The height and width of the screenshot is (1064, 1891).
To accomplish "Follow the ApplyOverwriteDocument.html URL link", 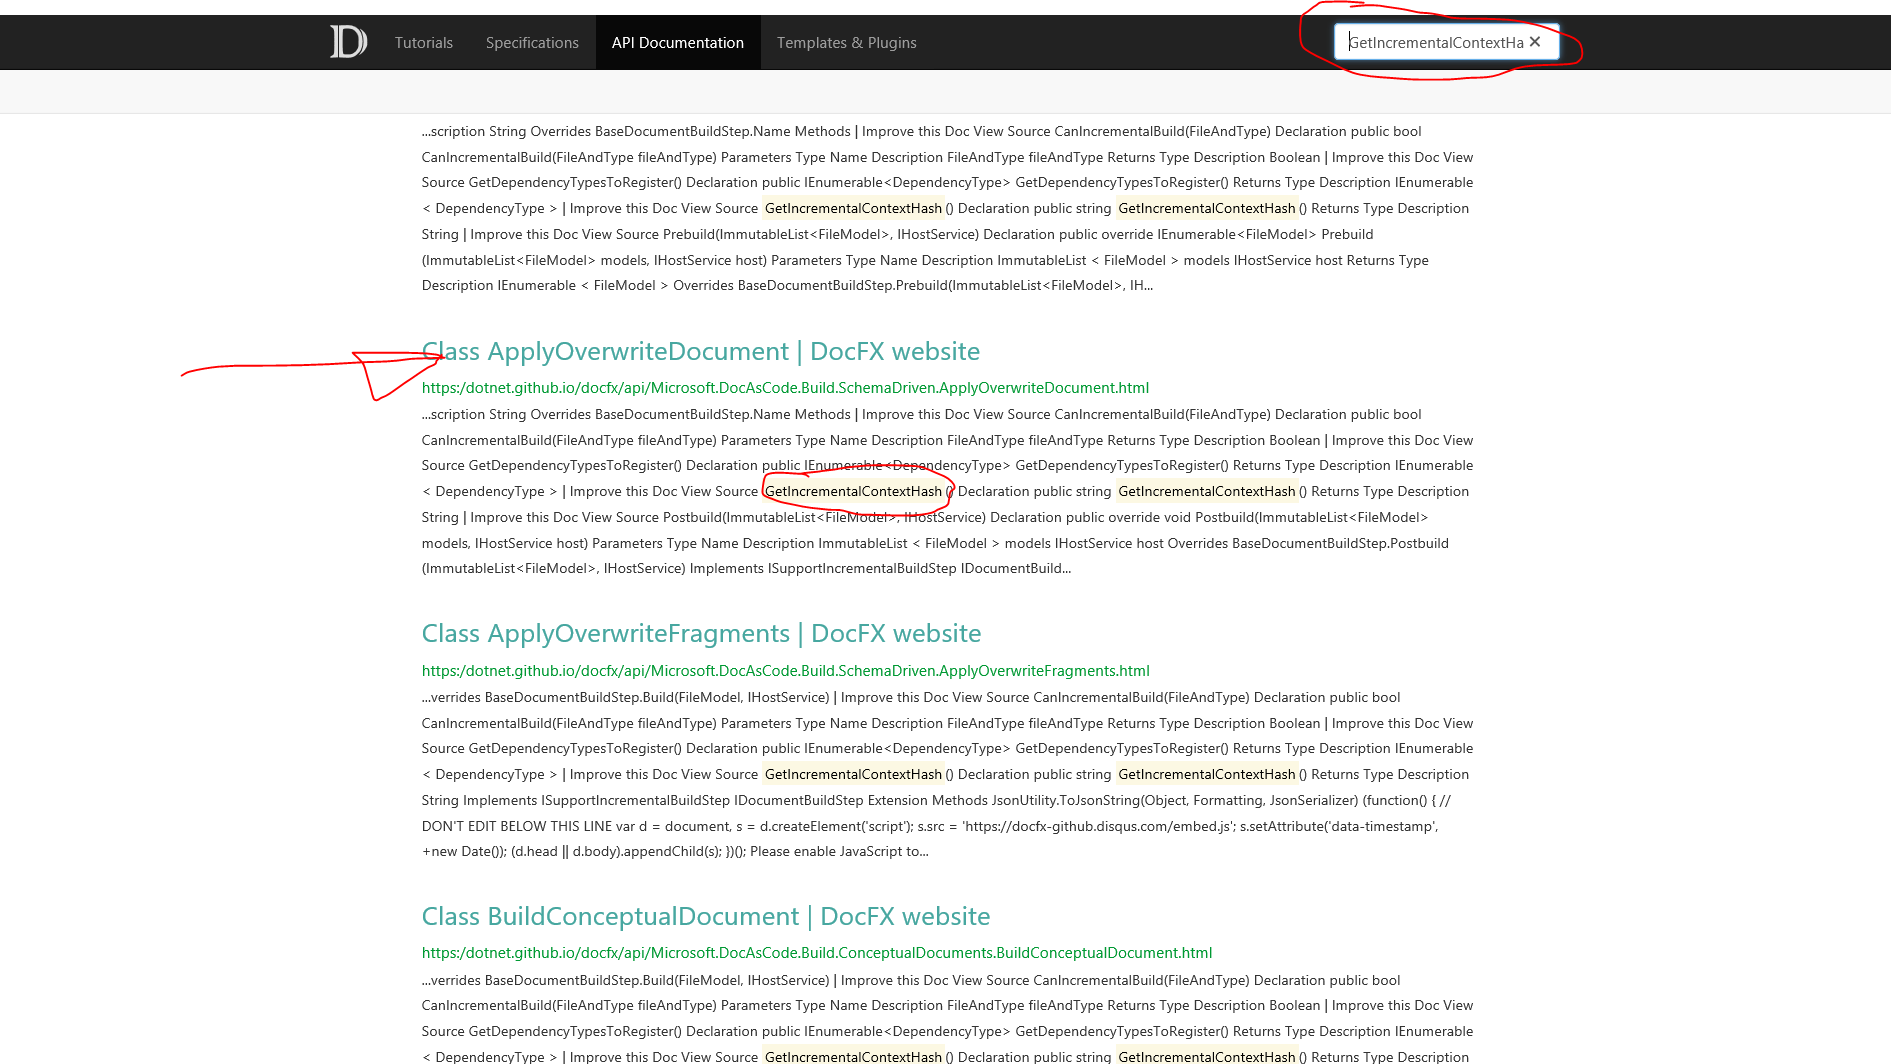I will [785, 388].
